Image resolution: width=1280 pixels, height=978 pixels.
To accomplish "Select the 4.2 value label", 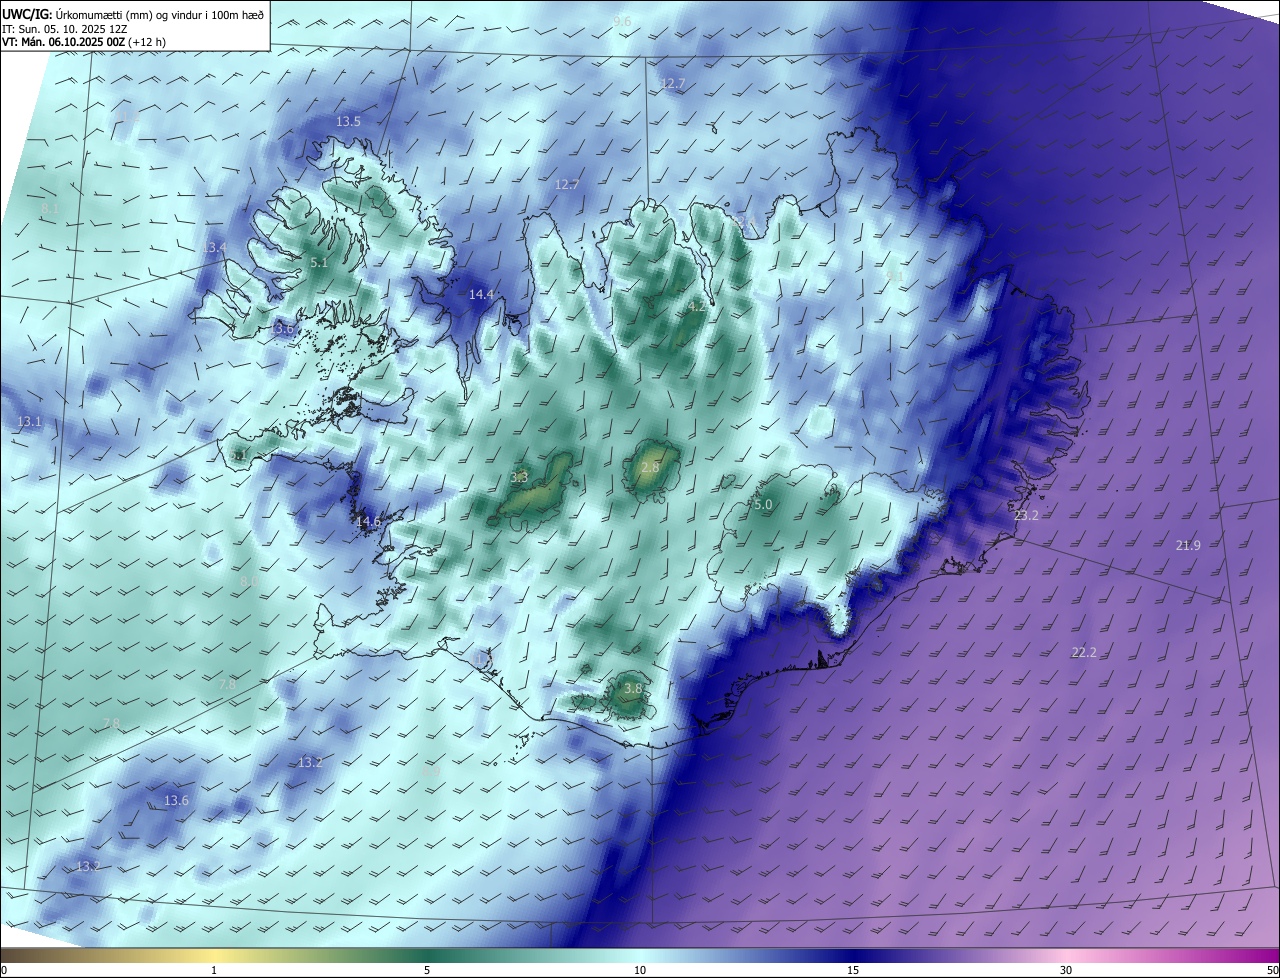I will click(697, 308).
